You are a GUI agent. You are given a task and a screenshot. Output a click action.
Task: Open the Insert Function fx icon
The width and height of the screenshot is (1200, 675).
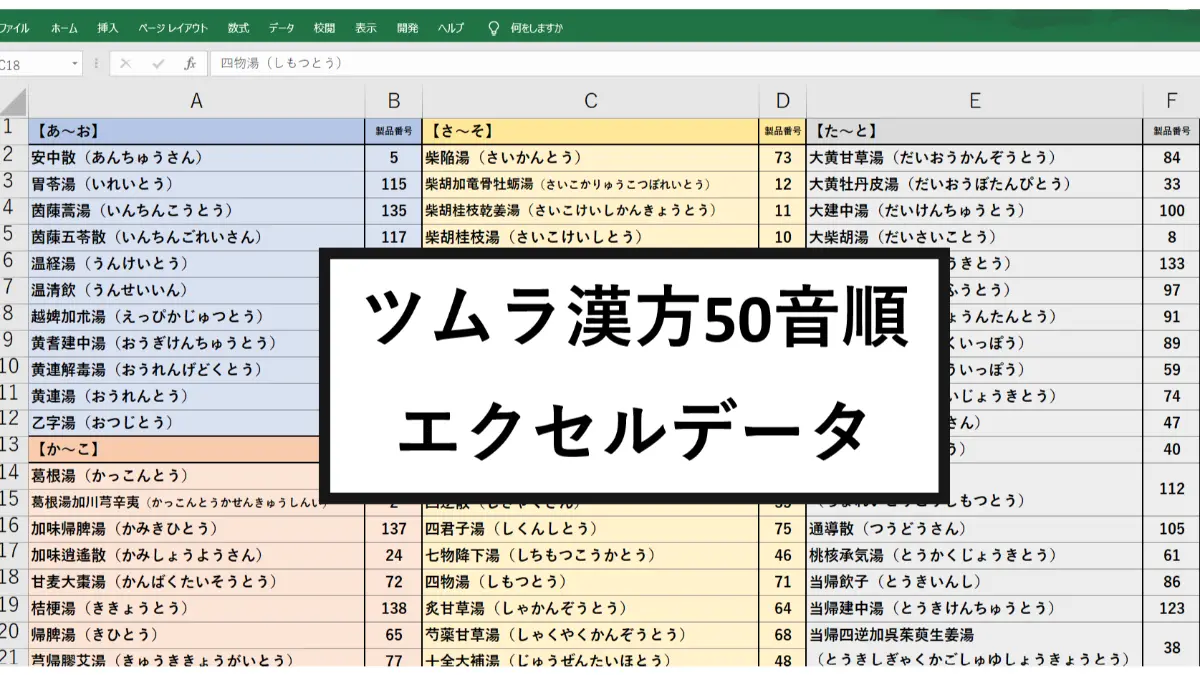point(190,64)
